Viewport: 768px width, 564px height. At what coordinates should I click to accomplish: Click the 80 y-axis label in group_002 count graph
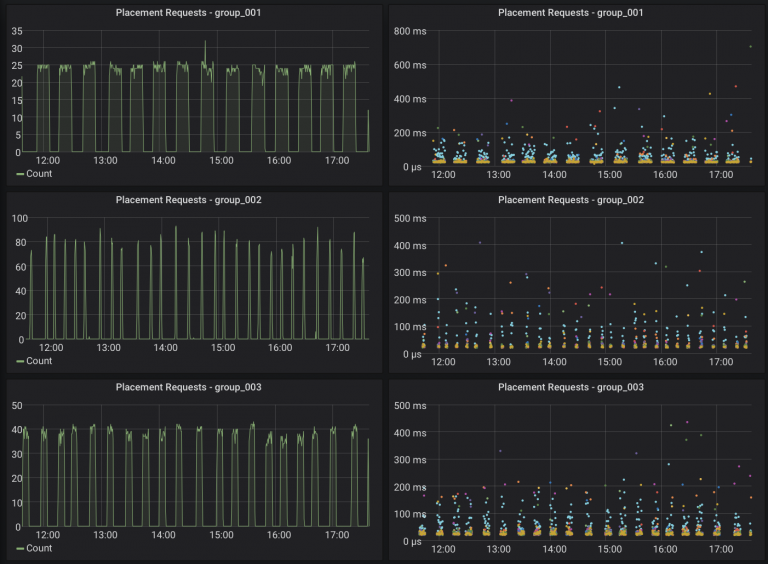pos(21,242)
